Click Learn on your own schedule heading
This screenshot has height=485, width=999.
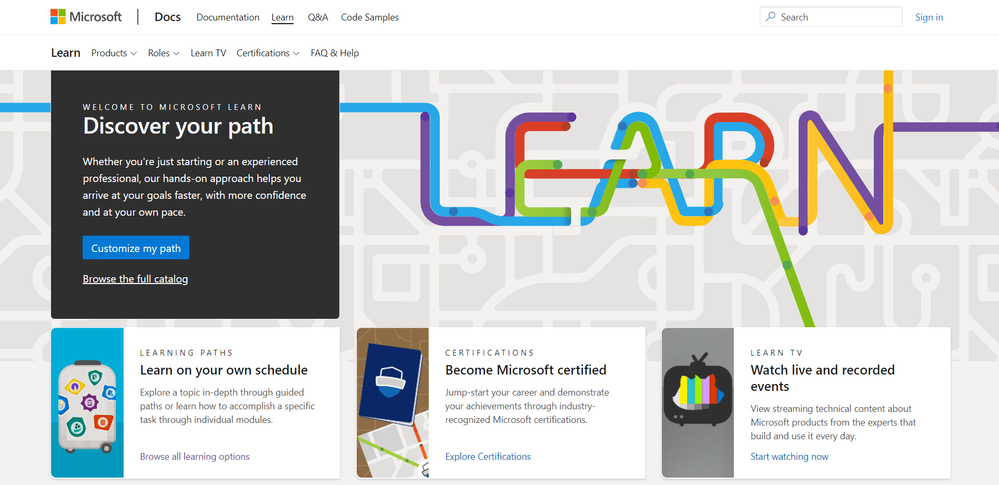pos(224,370)
